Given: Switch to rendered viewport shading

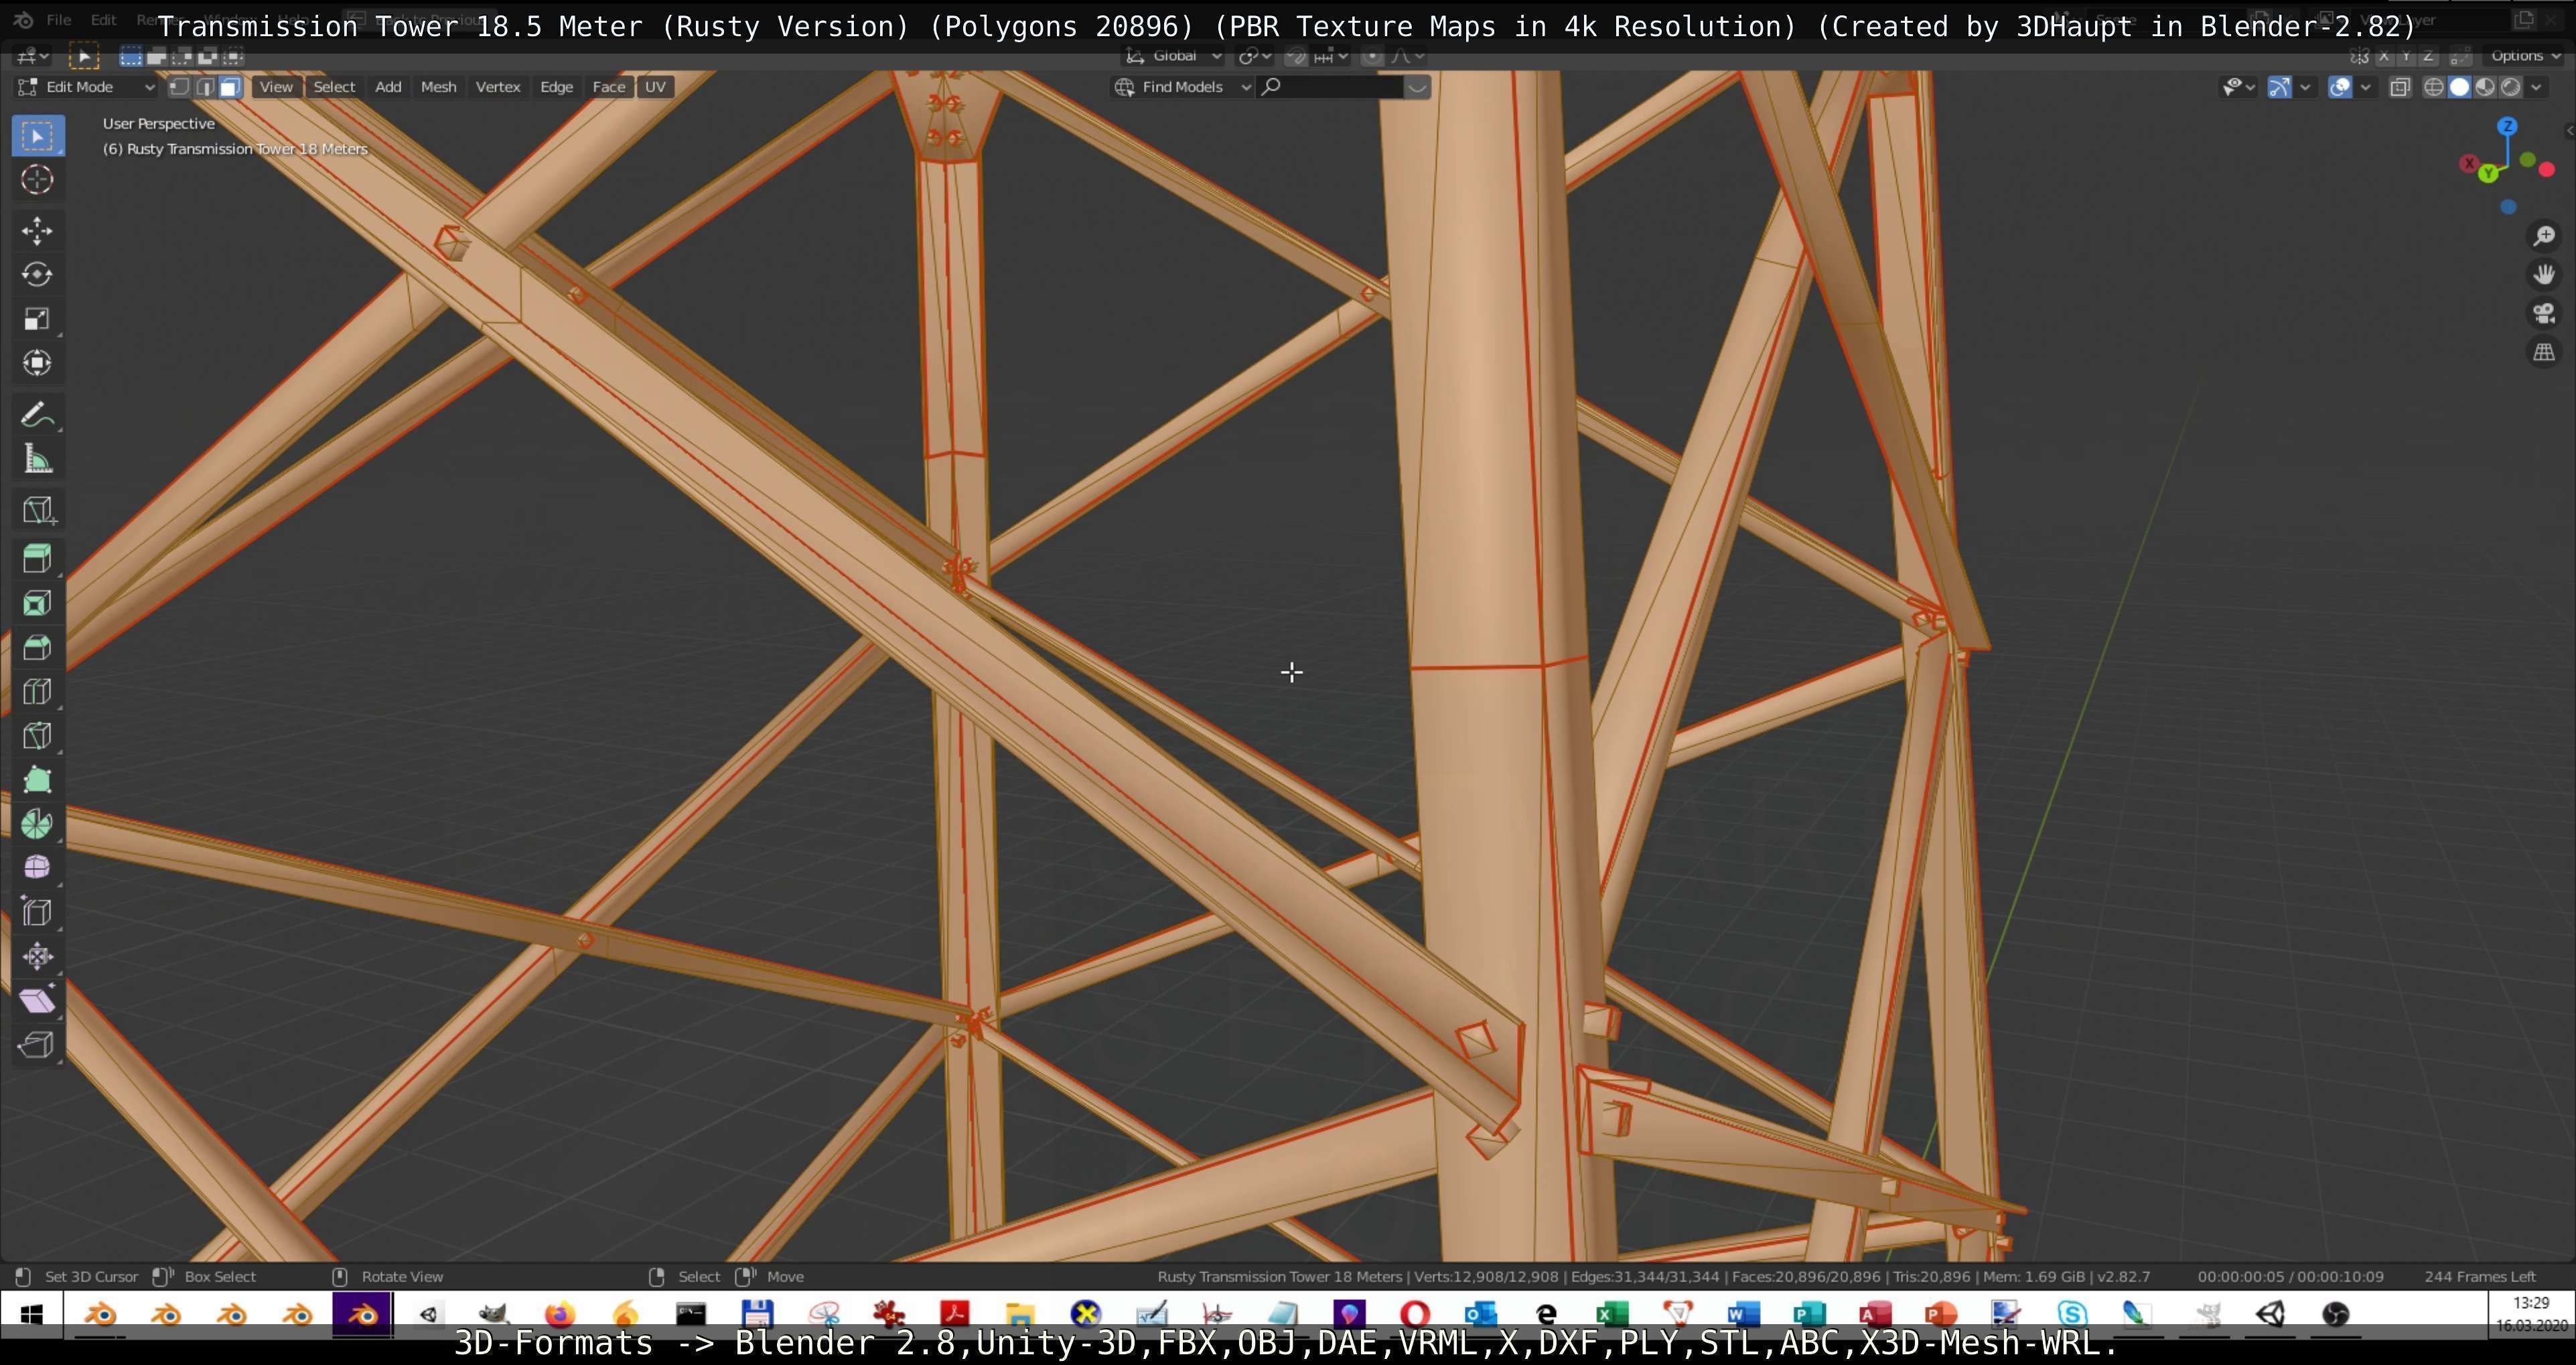Looking at the screenshot, I should tap(2510, 87).
